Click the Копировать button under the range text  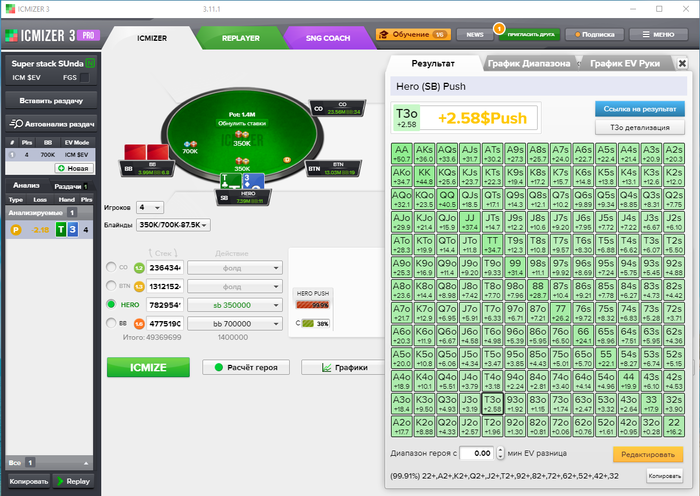(665, 476)
